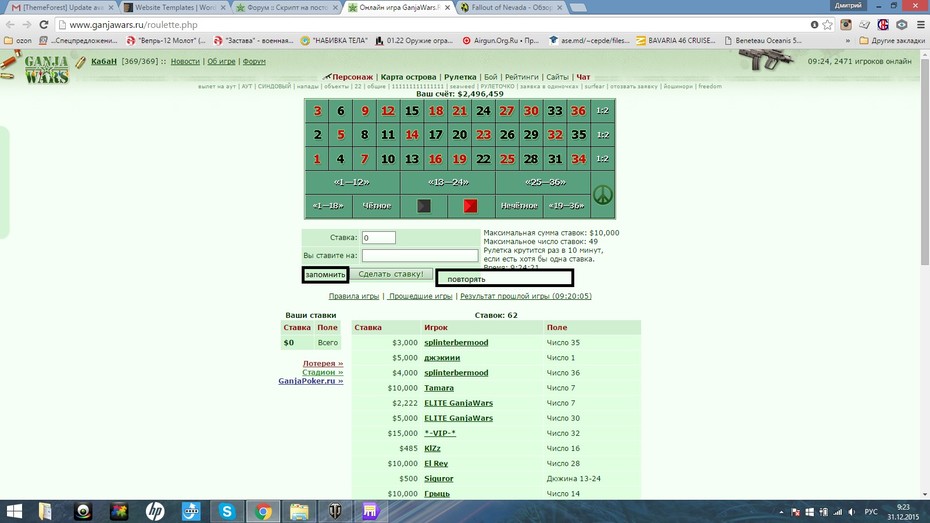The image size is (930, 523).
Task: Open the Другие закладки folder
Action: [x=892, y=40]
